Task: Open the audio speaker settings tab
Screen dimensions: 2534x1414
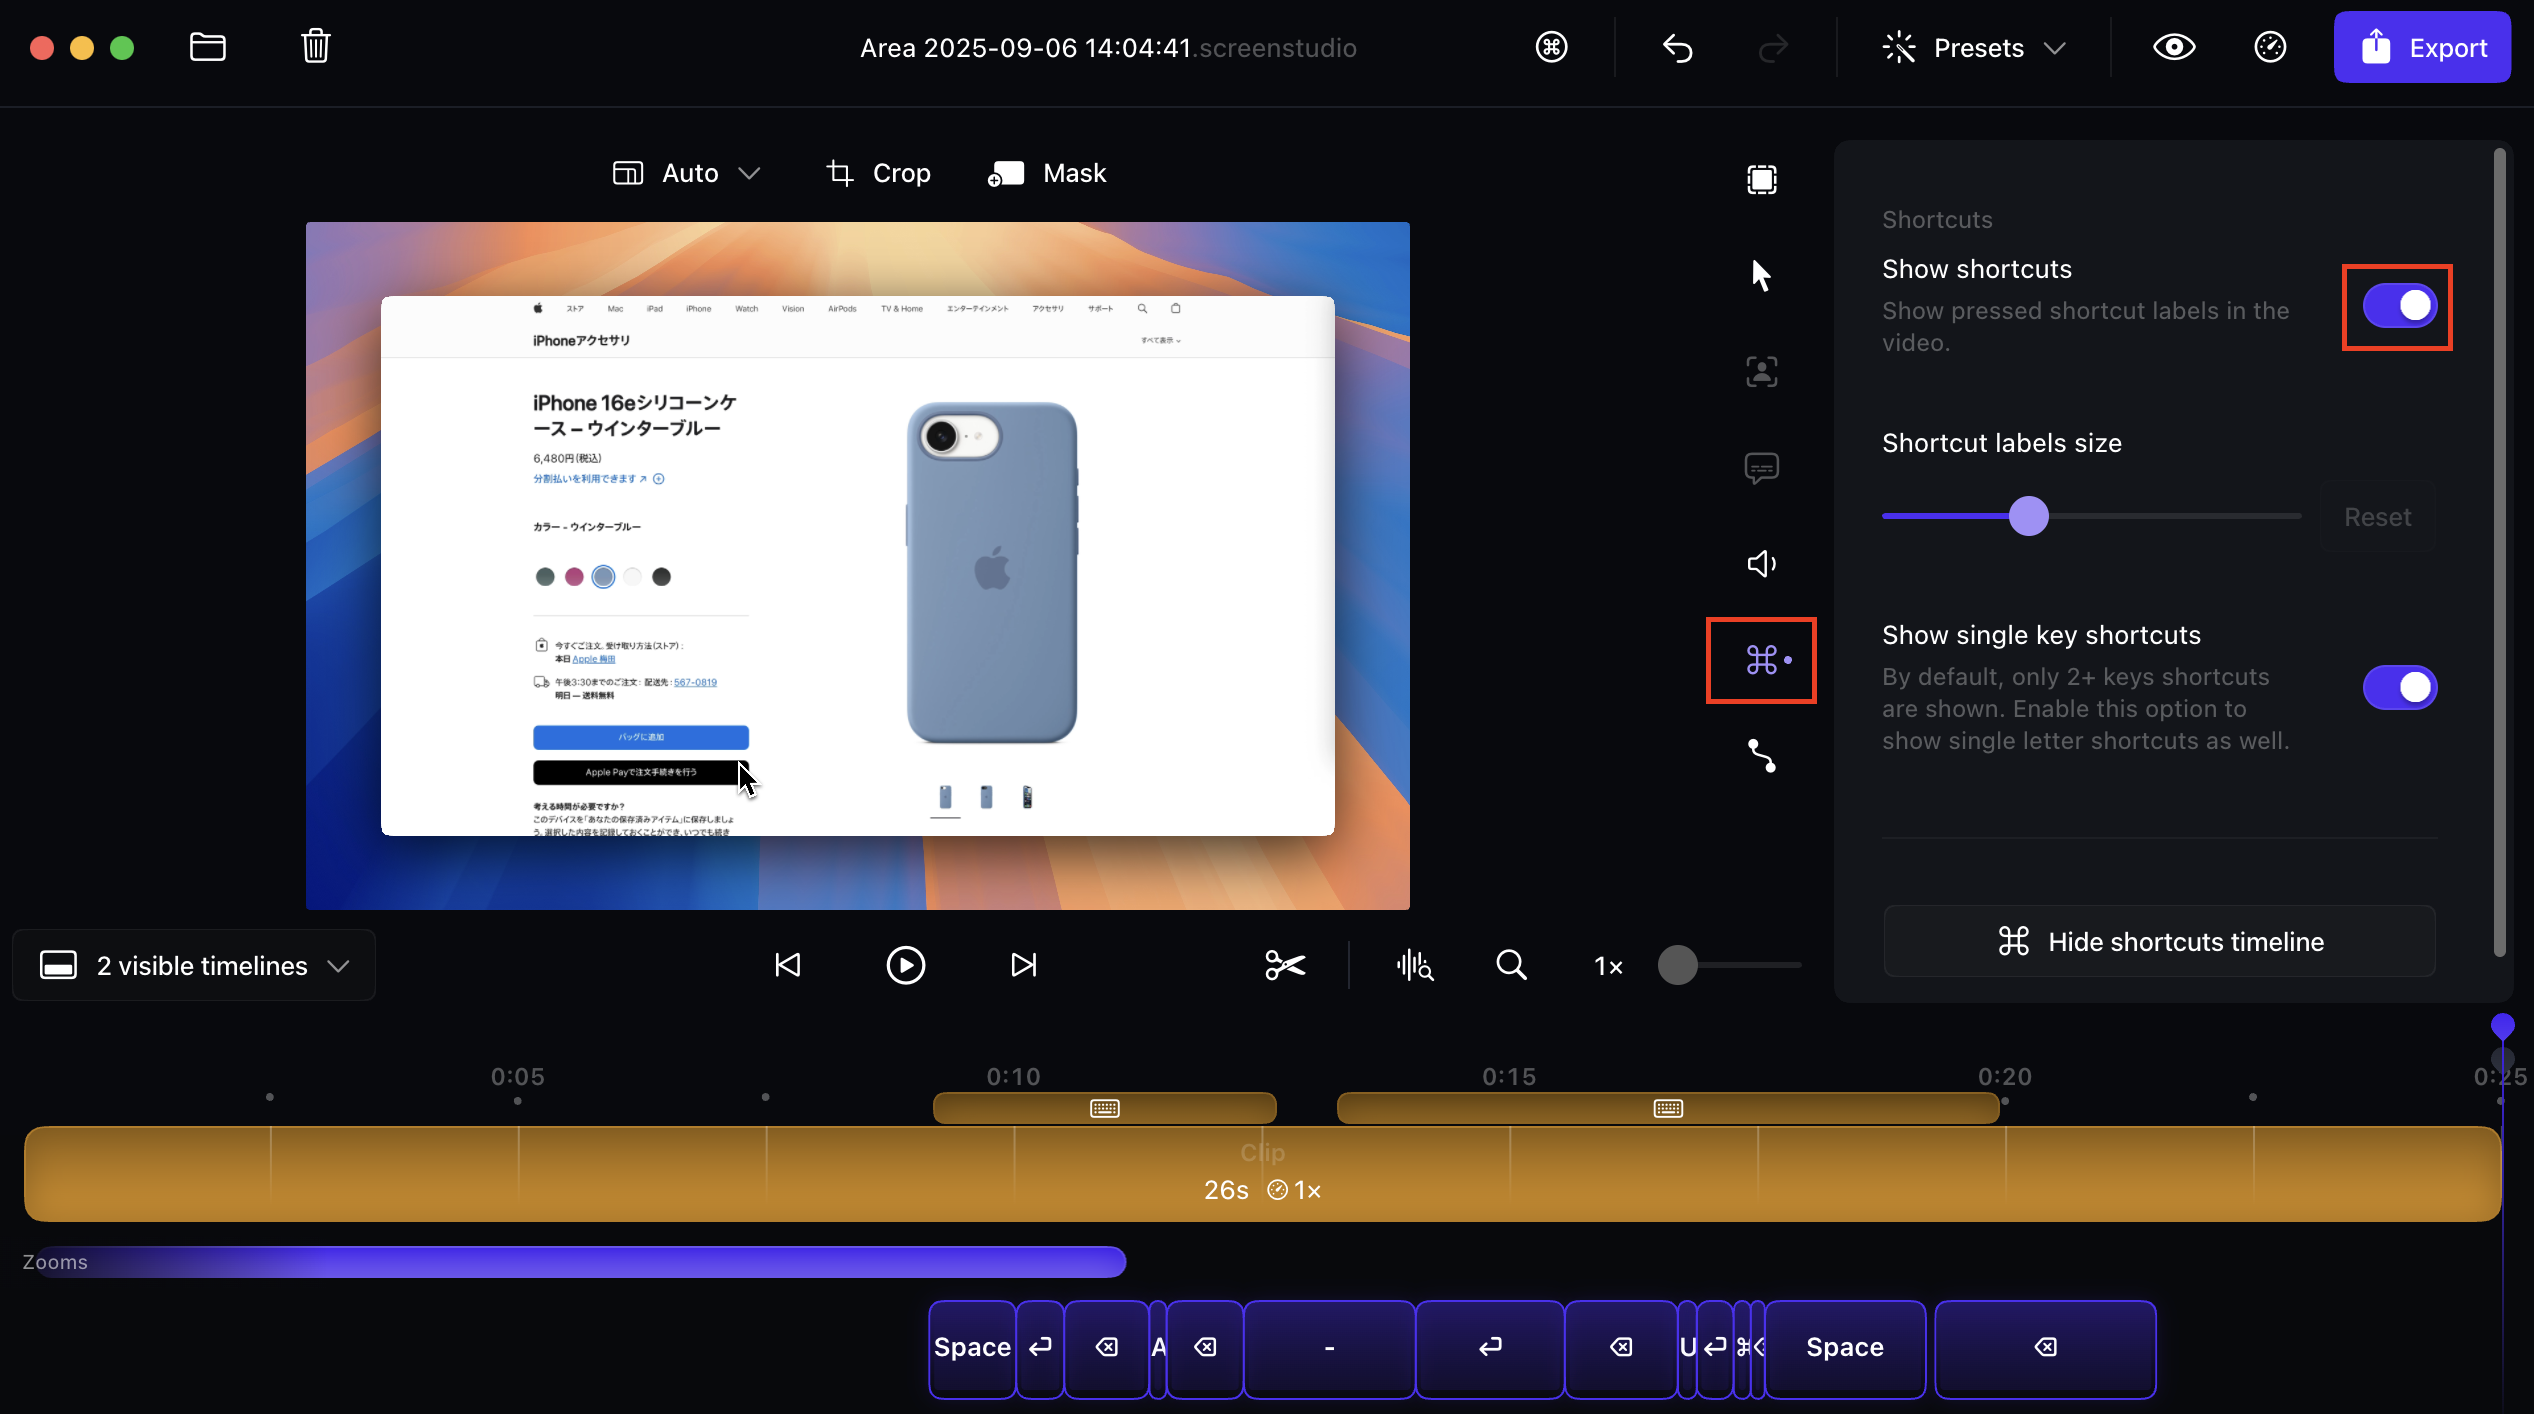Action: pyautogui.click(x=1761, y=564)
